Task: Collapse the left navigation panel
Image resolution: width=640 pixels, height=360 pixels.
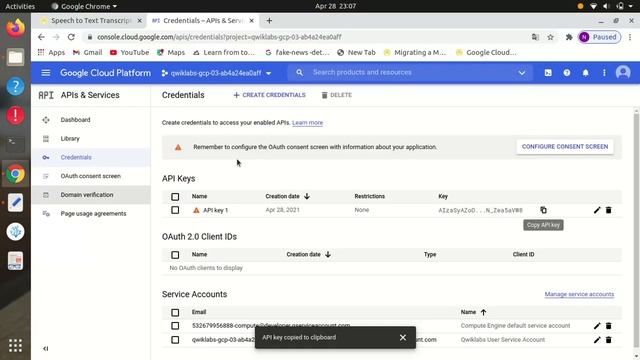Action: pyautogui.click(x=46, y=349)
